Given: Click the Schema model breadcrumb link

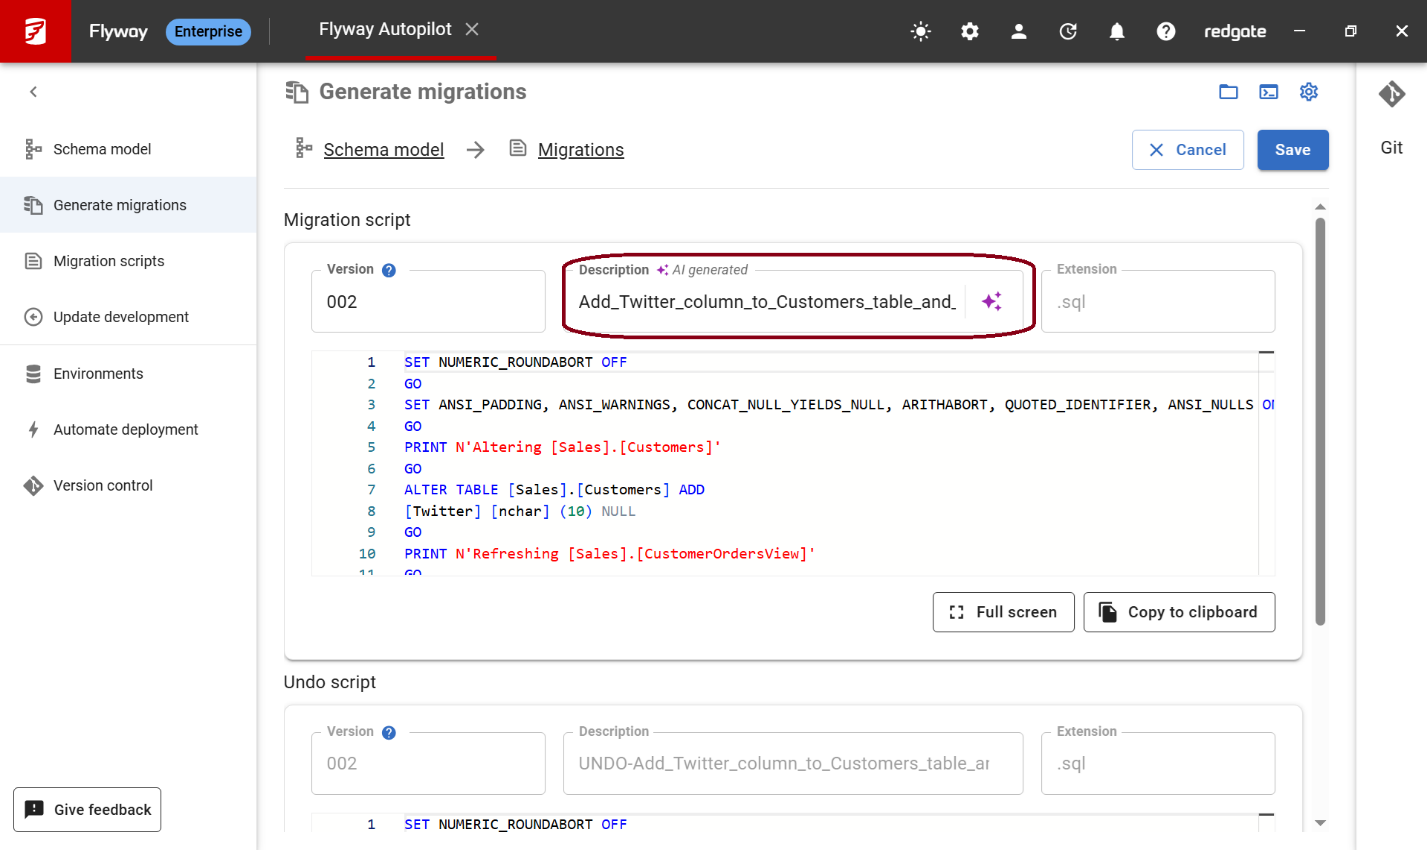Looking at the screenshot, I should (x=383, y=150).
